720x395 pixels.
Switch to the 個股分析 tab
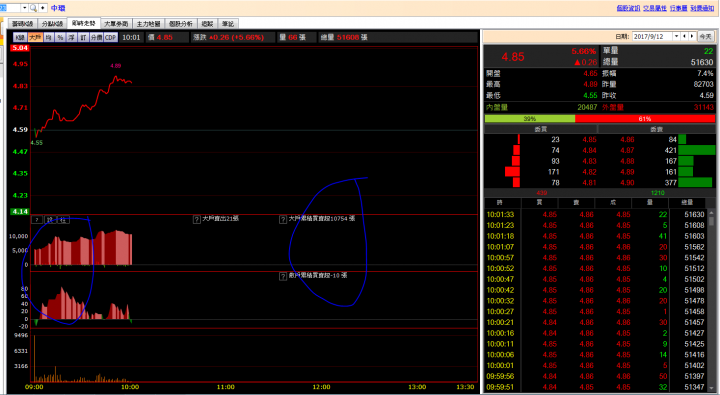pos(181,24)
